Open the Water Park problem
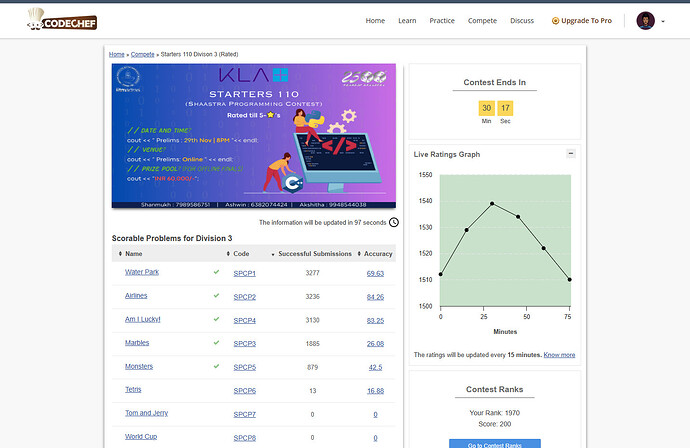Viewport: 690px width, 448px height. (142, 272)
